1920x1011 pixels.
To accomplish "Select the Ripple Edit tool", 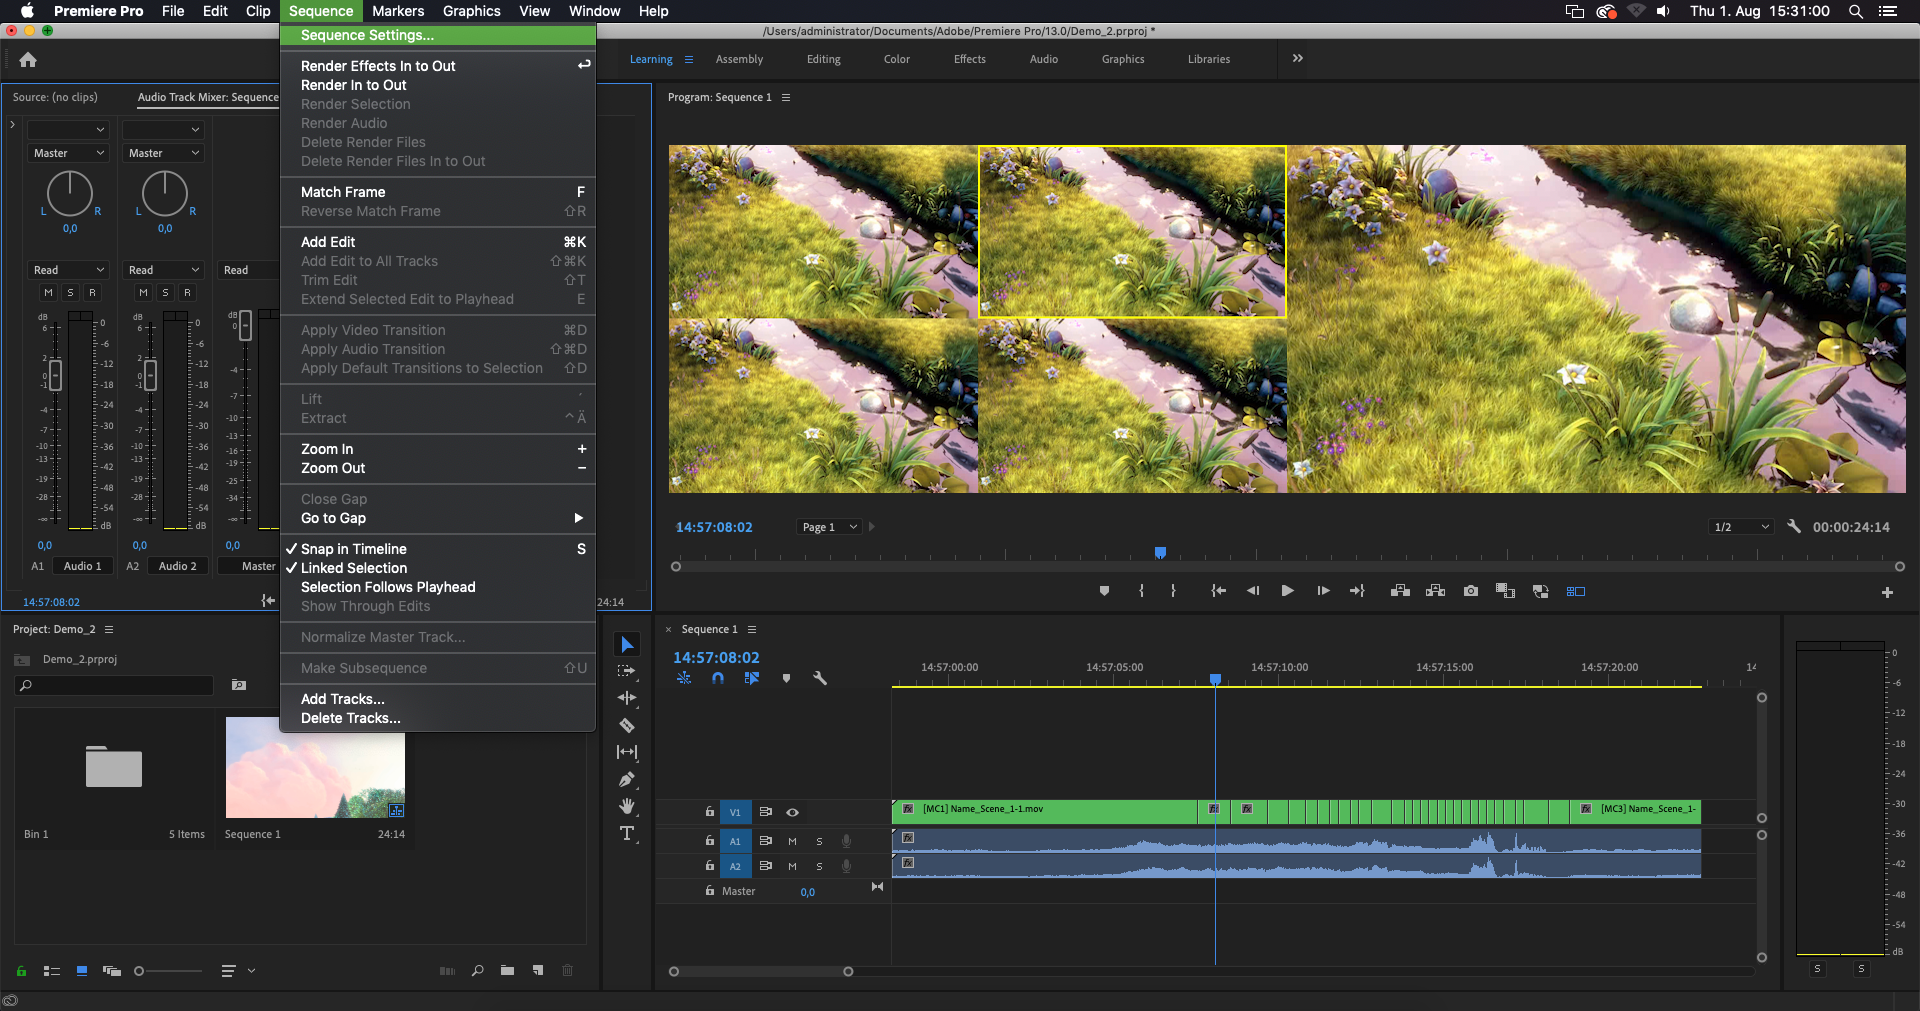I will 627,698.
